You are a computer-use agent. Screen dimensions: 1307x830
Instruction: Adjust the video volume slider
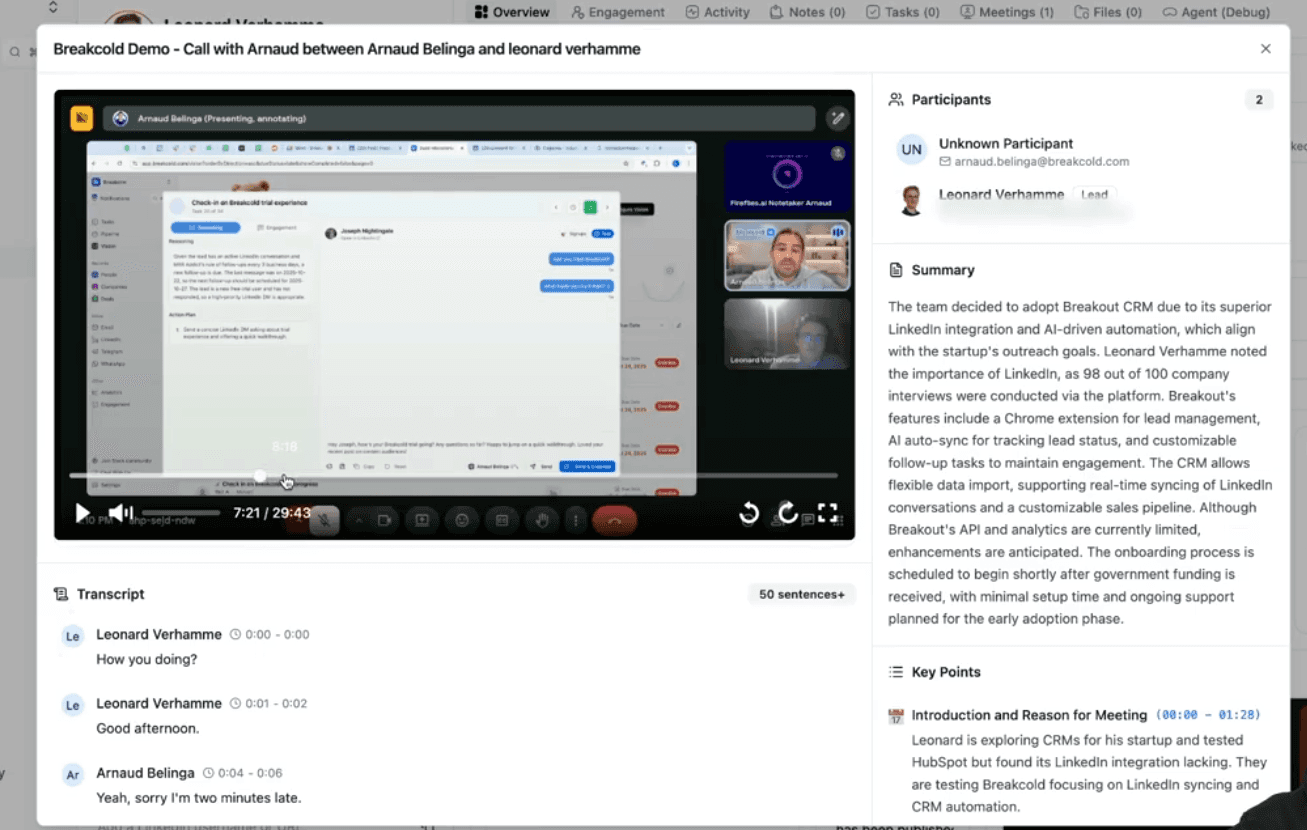[181, 513]
